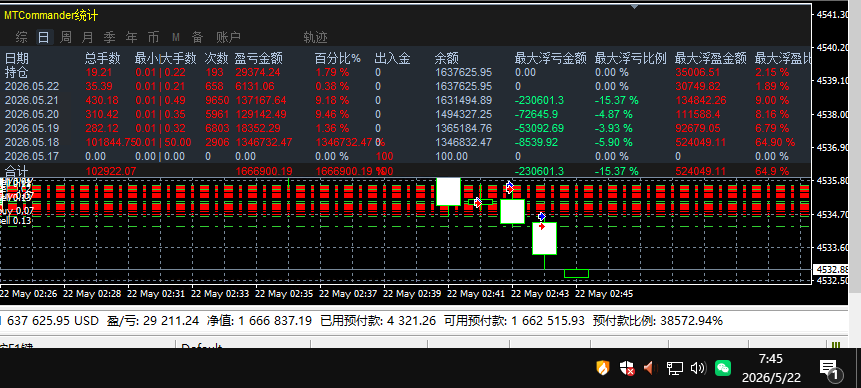Viewport: 861px width, 388px height.
Task: Switch to the M tab
Action: (x=176, y=37)
